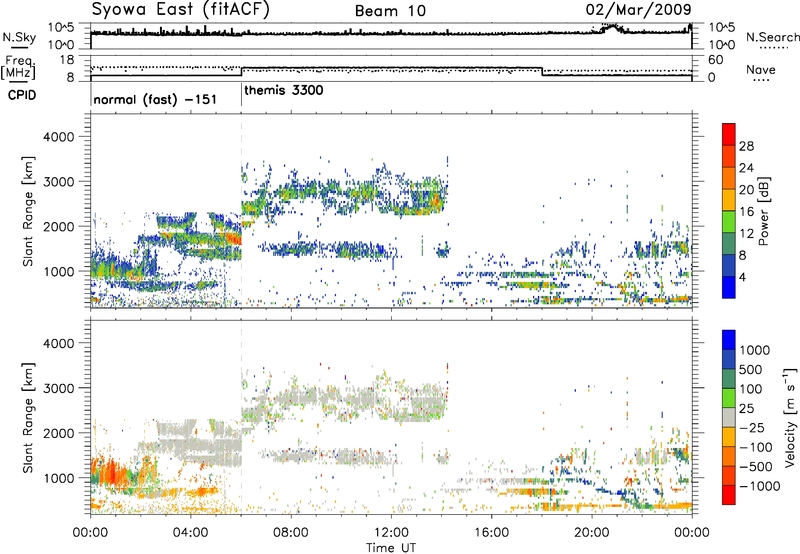Click 'Slant Range [km]' label of velocity panel
The width and height of the screenshot is (800, 554).
pos(28,417)
